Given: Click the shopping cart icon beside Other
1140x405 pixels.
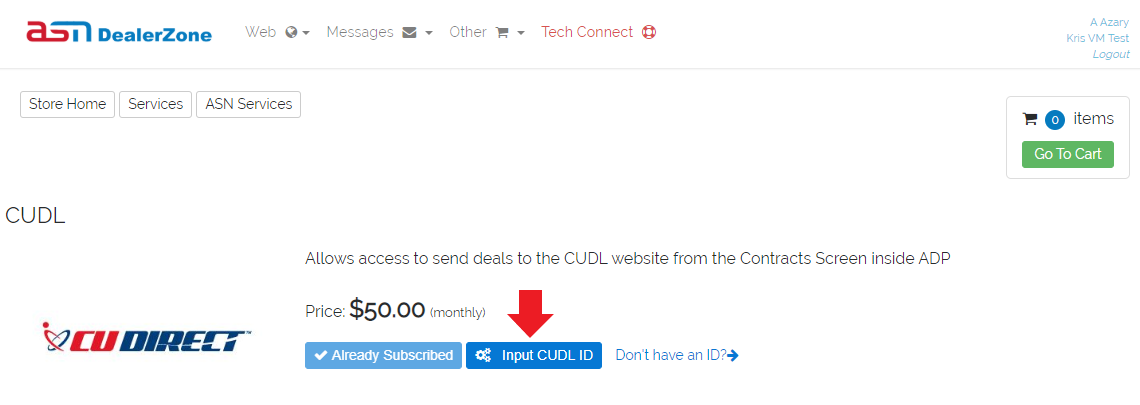Looking at the screenshot, I should pos(502,33).
